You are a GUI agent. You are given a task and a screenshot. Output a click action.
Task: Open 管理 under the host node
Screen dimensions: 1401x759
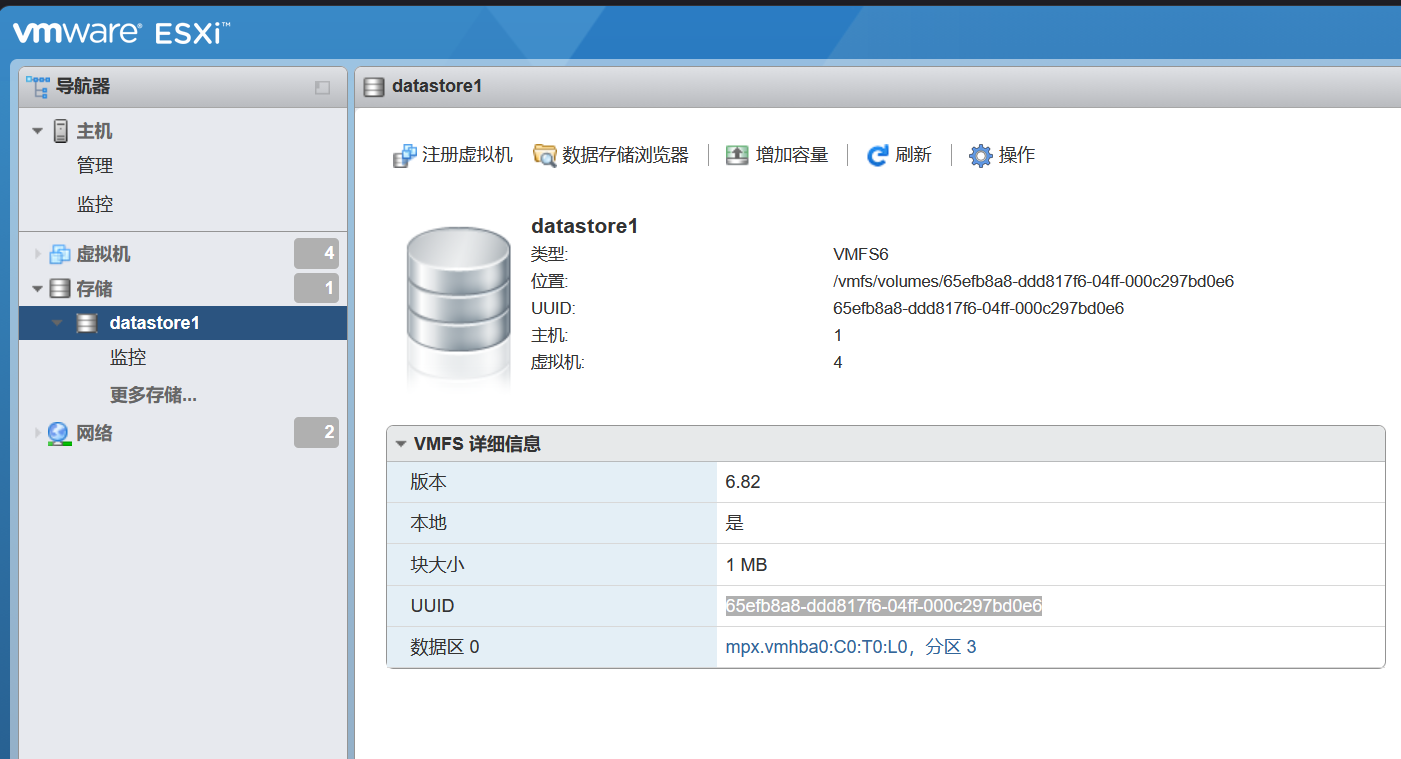pos(95,166)
